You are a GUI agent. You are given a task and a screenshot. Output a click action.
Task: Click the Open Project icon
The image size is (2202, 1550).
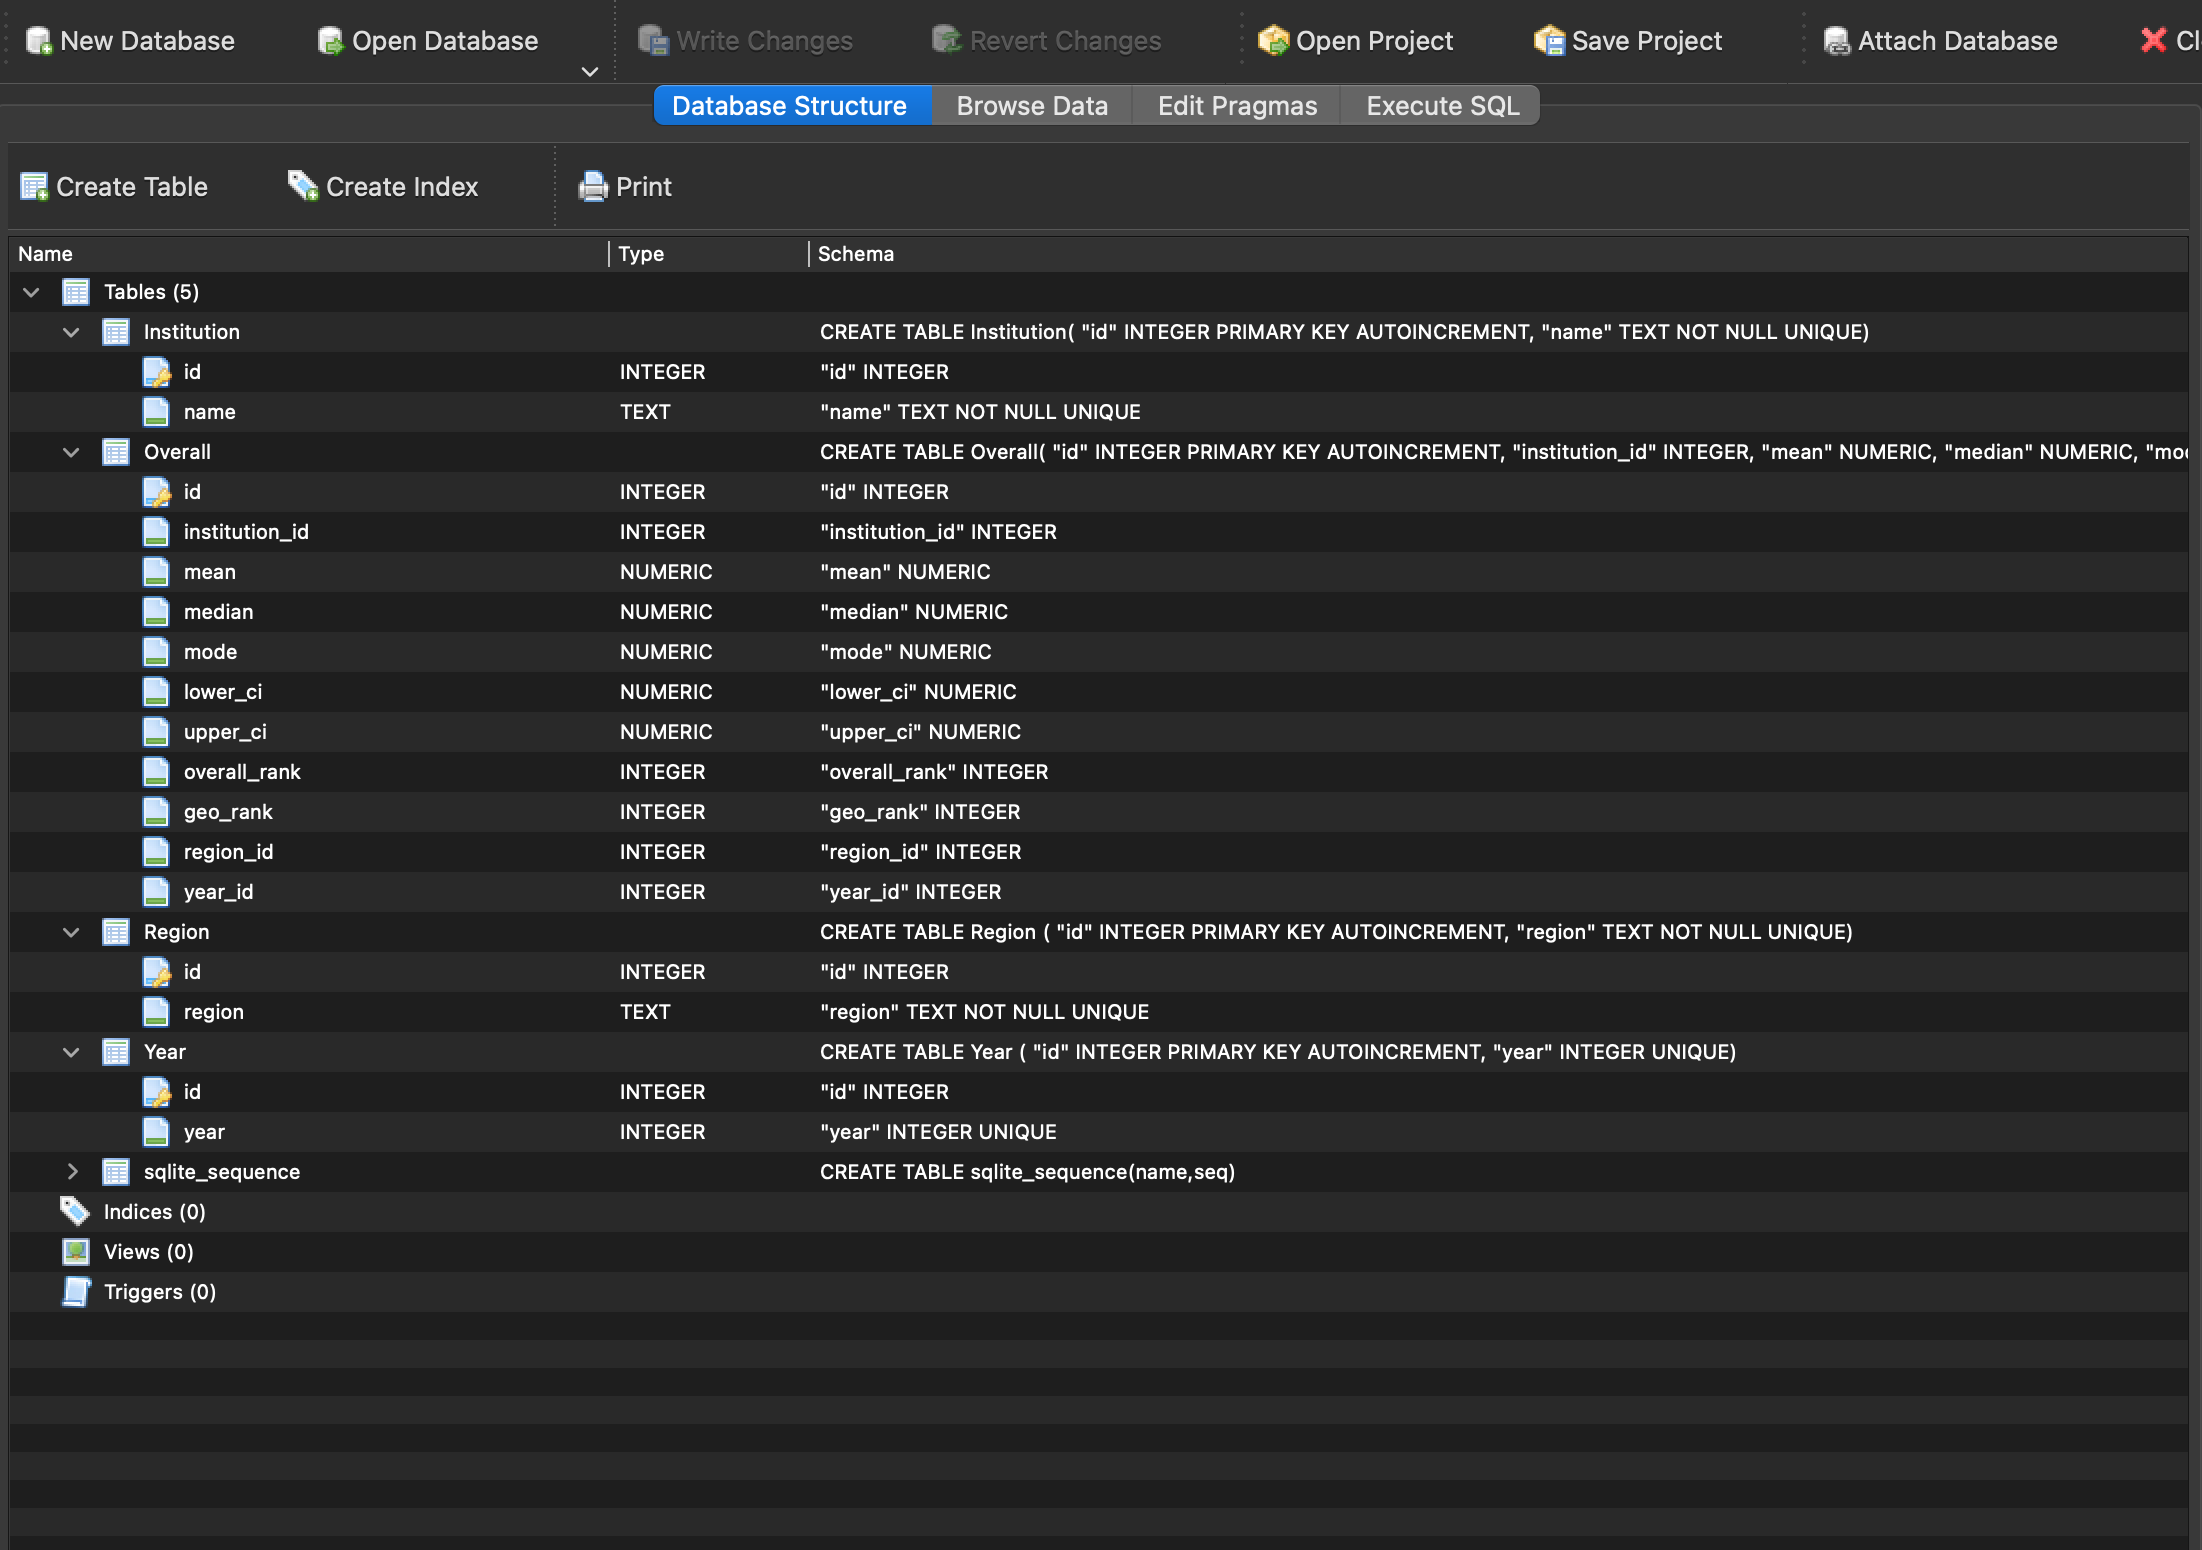pyautogui.click(x=1273, y=41)
